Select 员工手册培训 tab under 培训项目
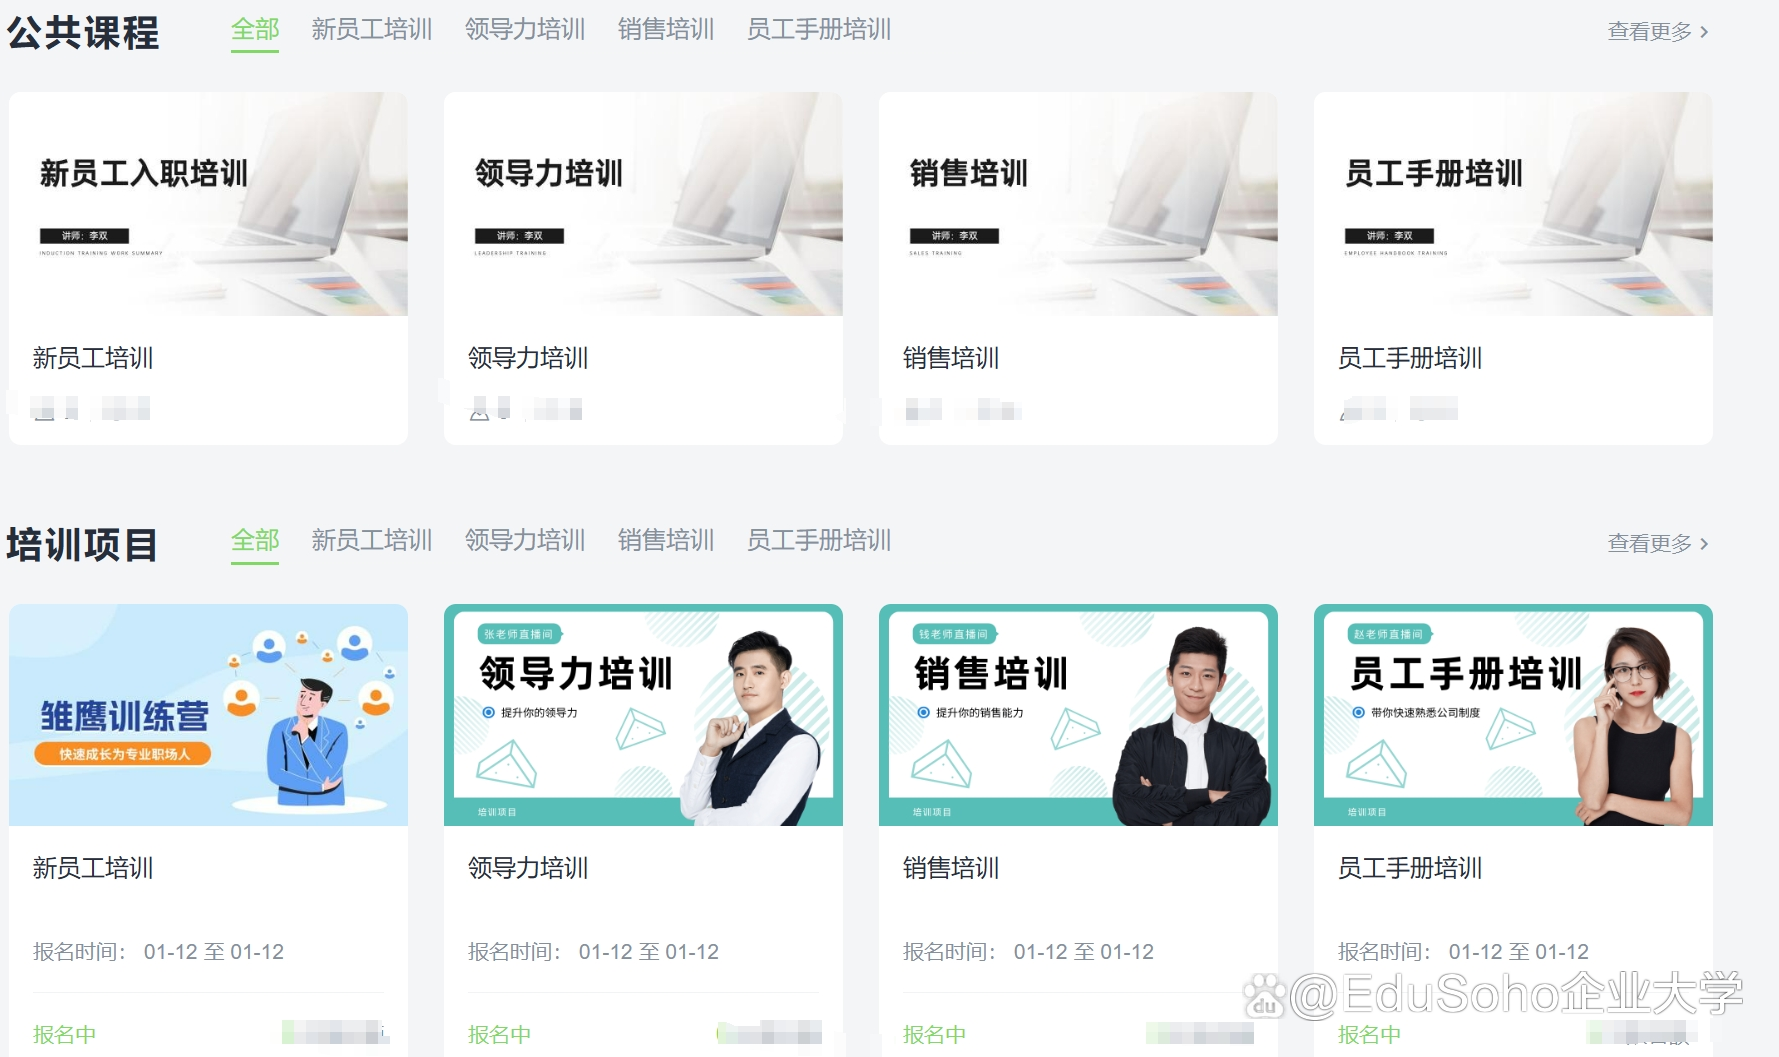This screenshot has height=1057, width=1779. (819, 541)
